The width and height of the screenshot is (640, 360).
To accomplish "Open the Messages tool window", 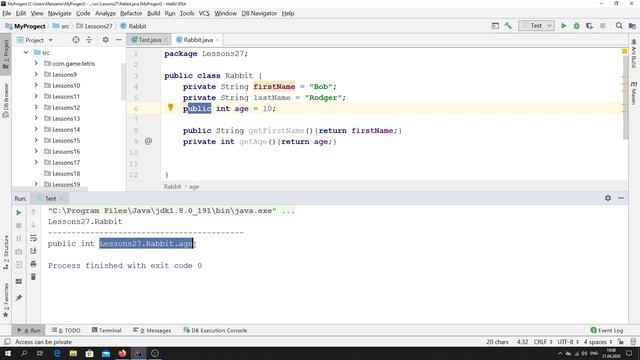I will [152, 330].
